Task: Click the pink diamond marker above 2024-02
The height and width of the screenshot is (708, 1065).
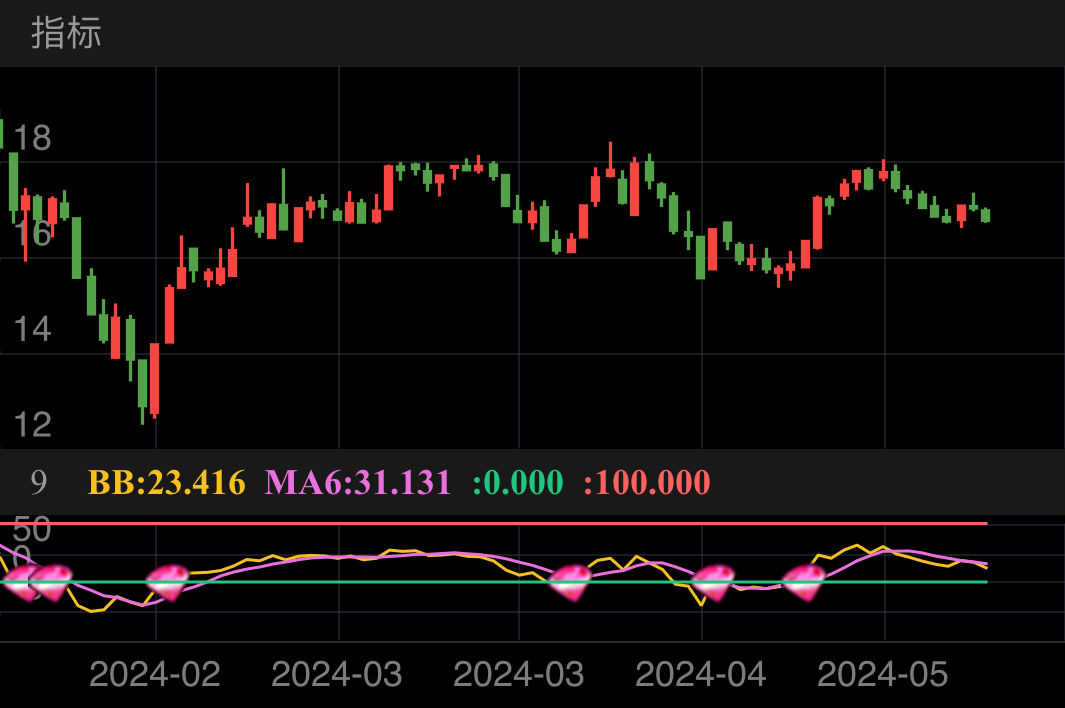Action: pos(167,582)
